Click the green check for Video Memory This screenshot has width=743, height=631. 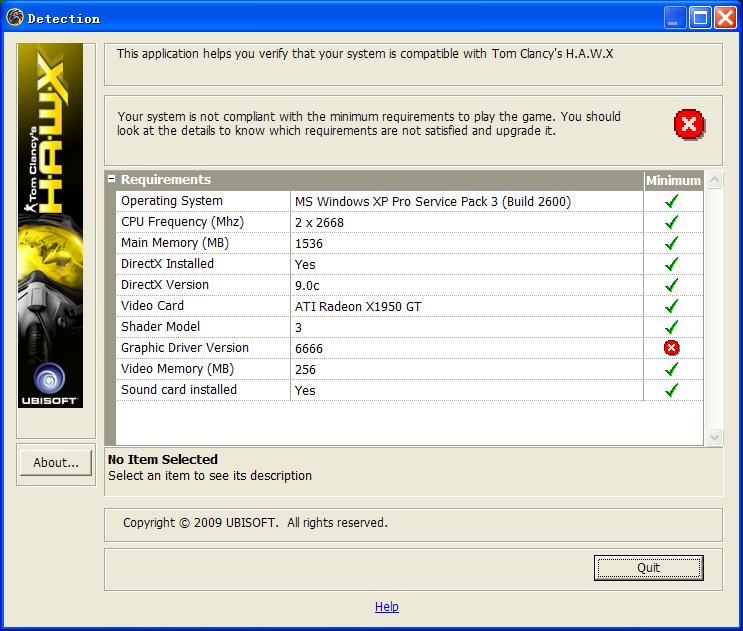click(x=671, y=369)
